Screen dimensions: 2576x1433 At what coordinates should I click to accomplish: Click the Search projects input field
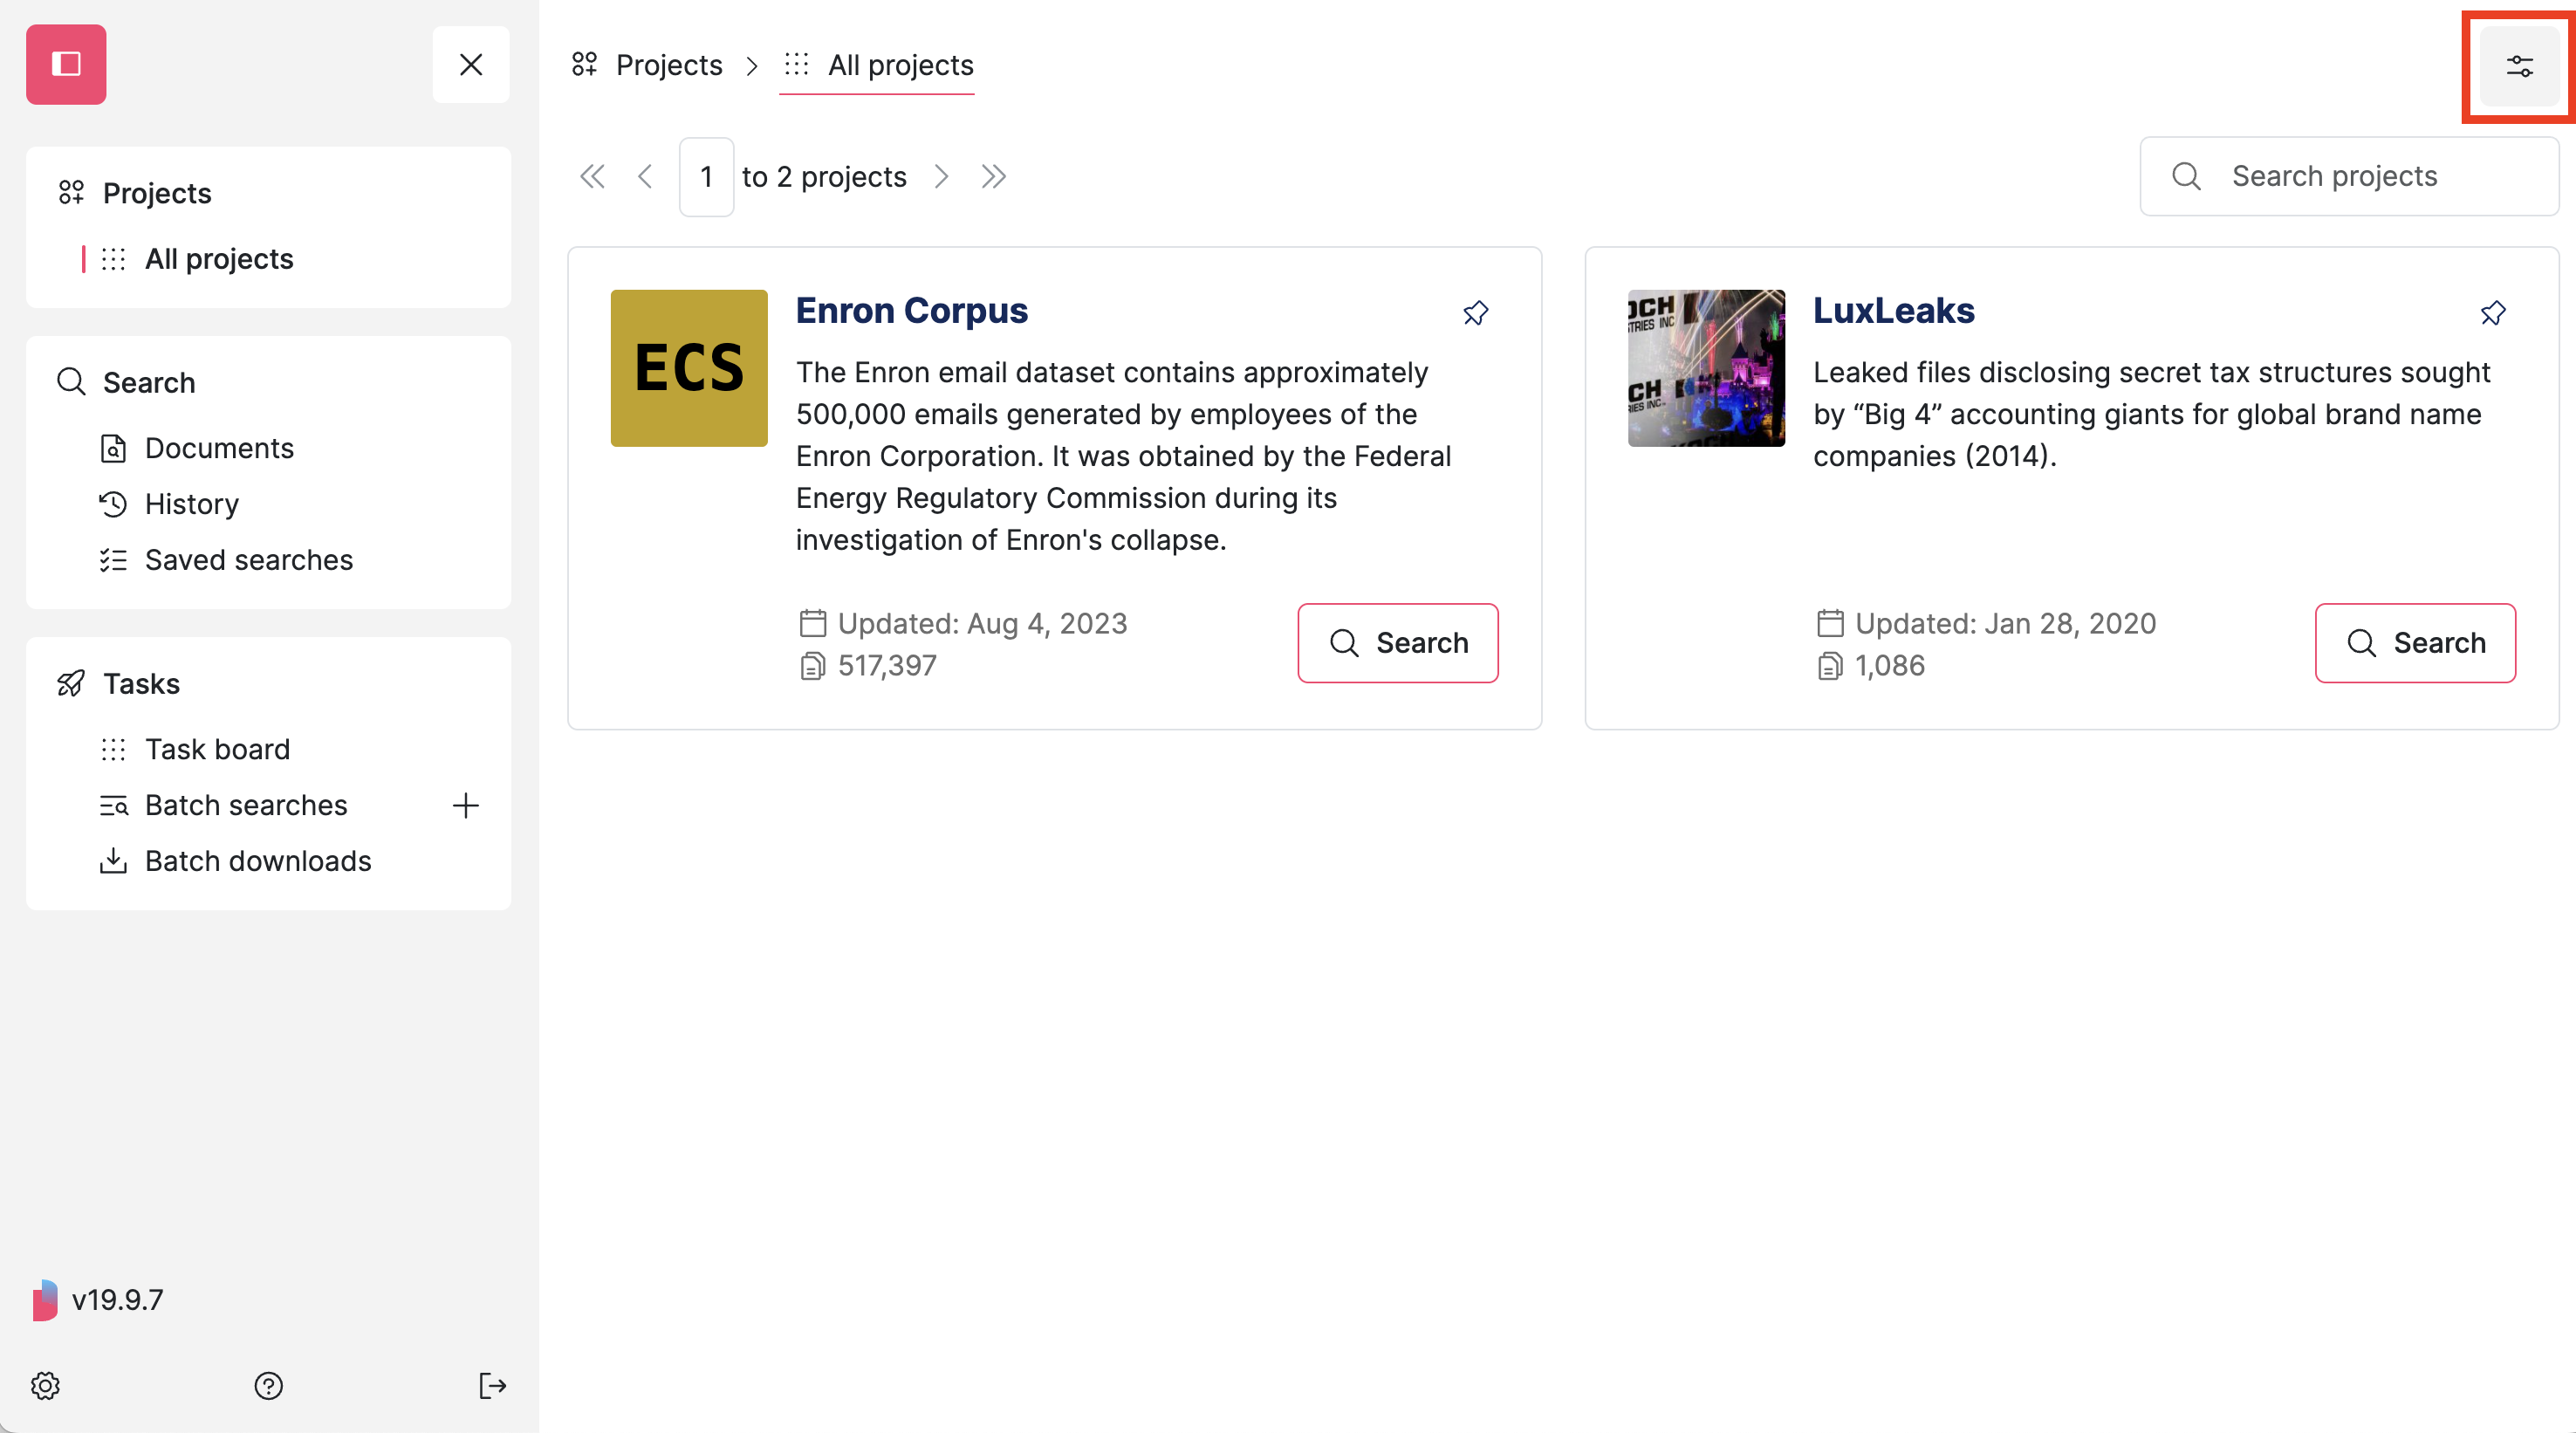2348,176
